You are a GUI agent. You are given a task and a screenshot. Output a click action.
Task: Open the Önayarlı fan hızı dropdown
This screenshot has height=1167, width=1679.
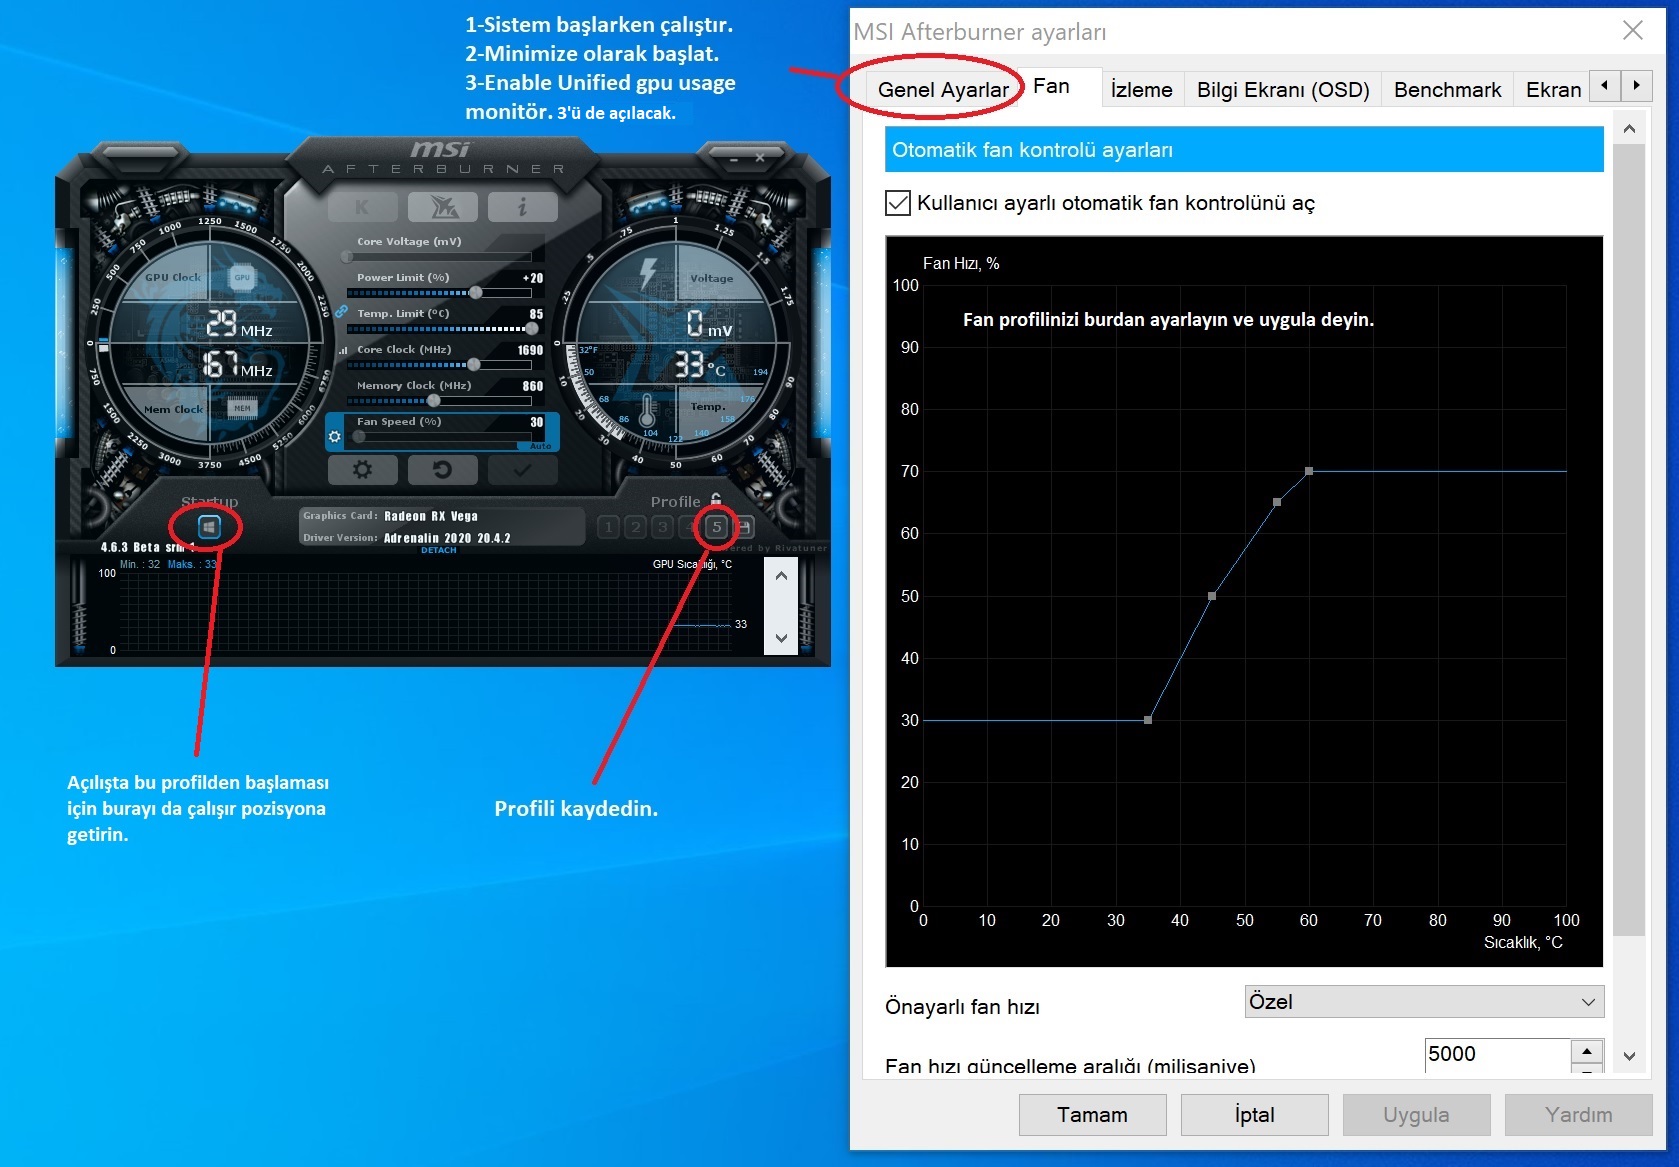click(x=1424, y=1002)
